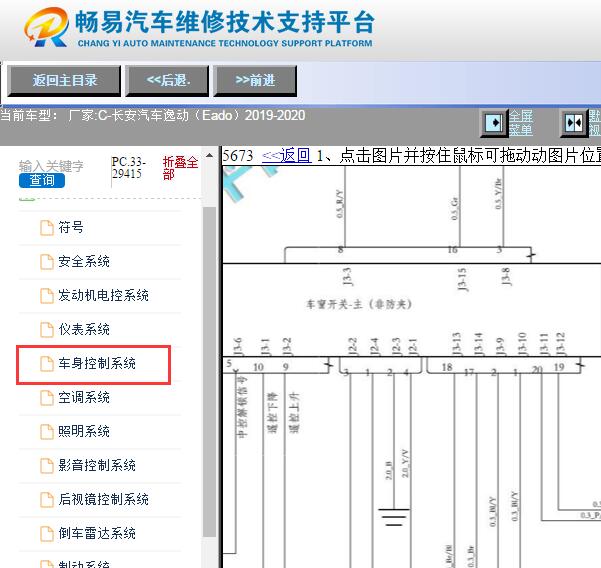Click the page icon beside 车身控制系统
Image resolution: width=601 pixels, height=568 pixels.
point(47,364)
